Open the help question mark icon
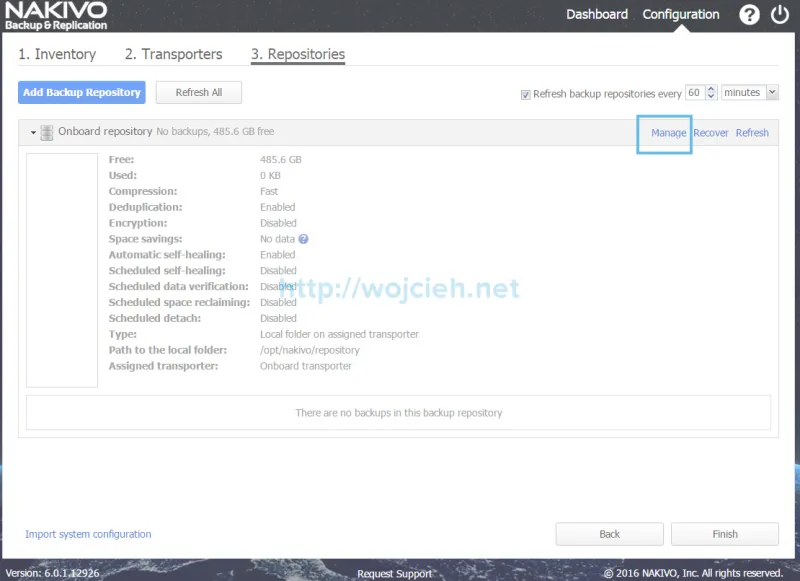Image resolution: width=800 pixels, height=581 pixels. [749, 14]
